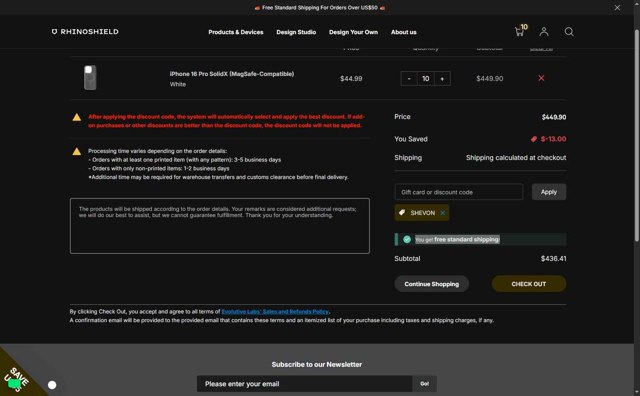The image size is (640, 396).
Task: Click the processing time warning triangle
Action: pyautogui.click(x=77, y=151)
